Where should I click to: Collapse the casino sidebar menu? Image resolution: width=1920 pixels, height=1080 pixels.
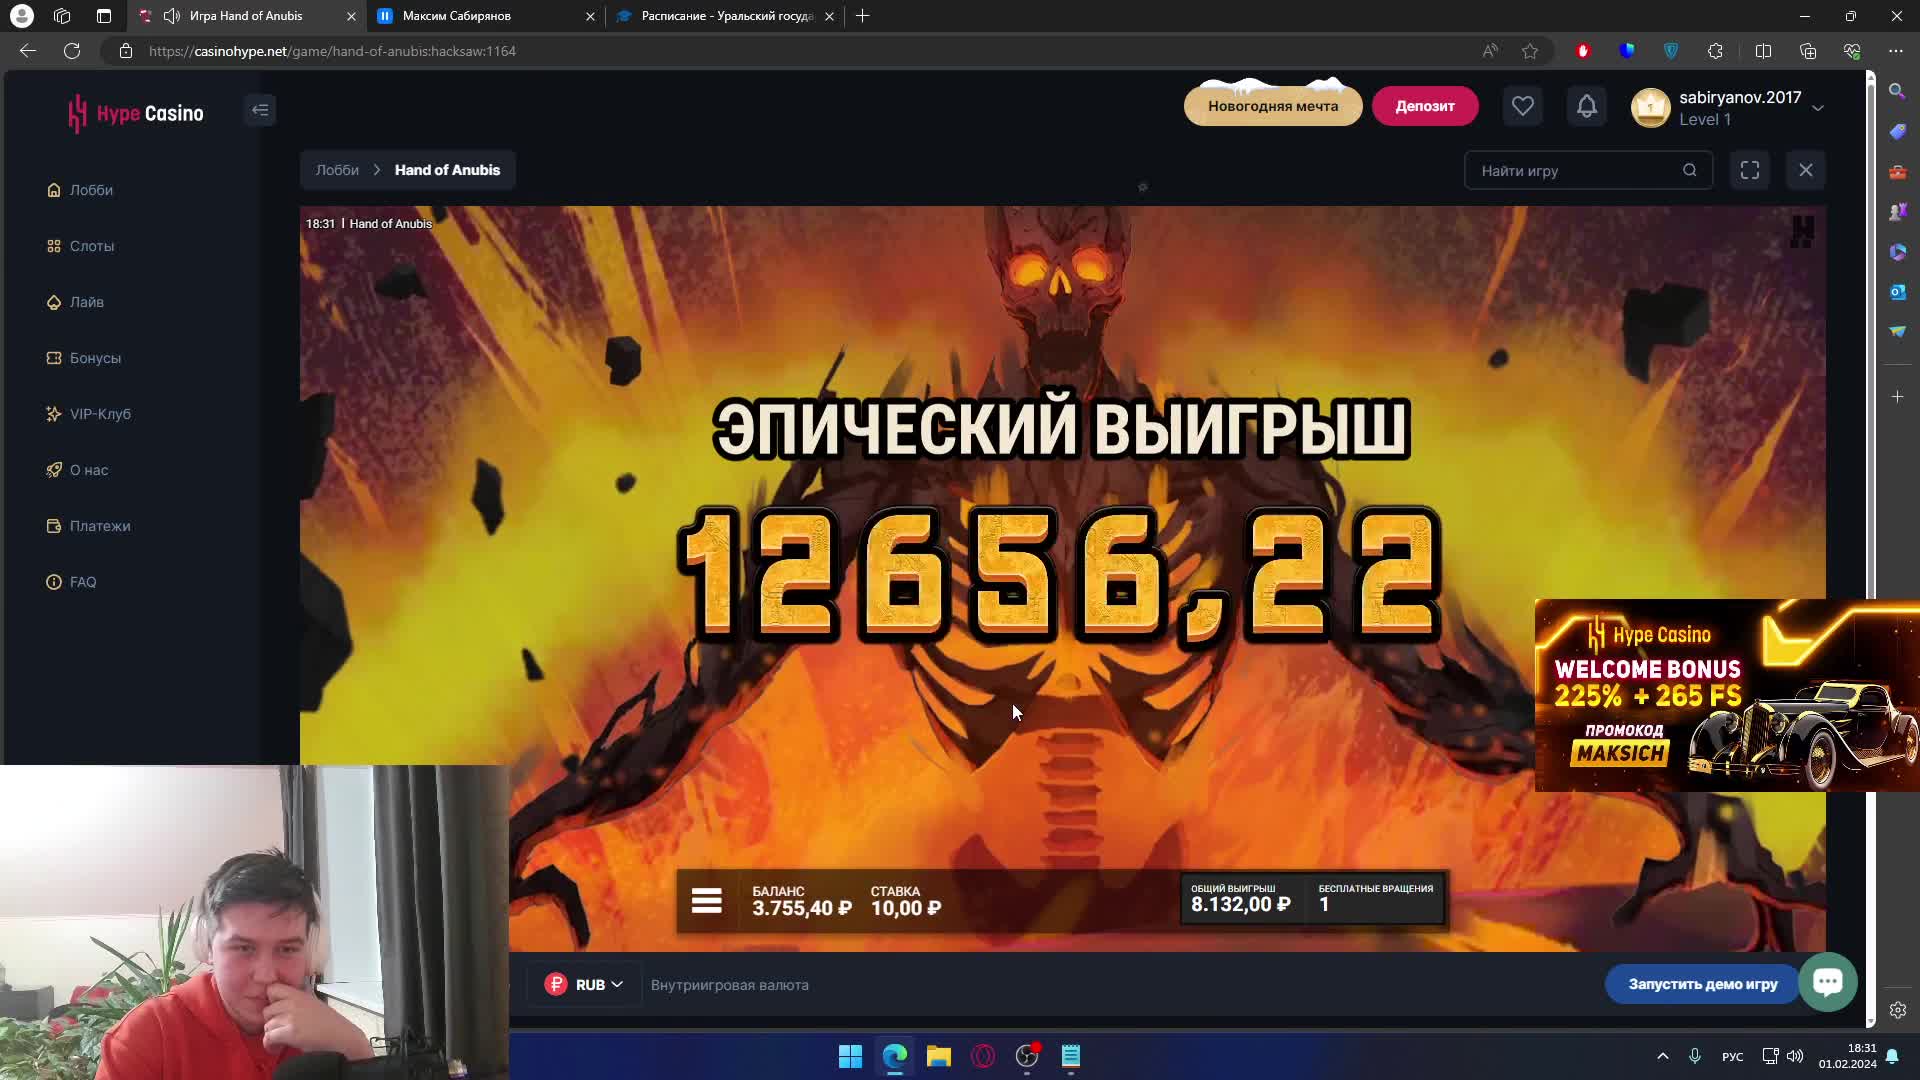[260, 110]
